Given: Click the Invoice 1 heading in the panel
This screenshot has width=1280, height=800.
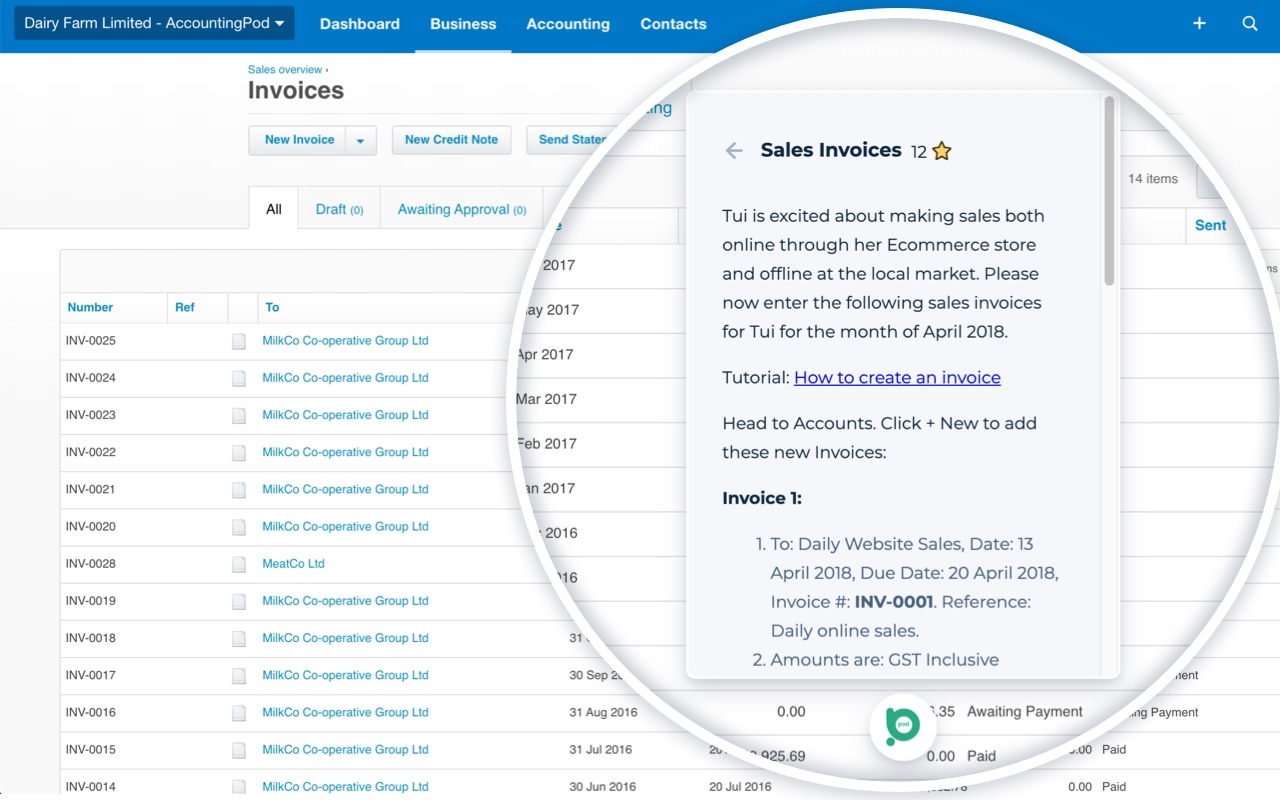Looking at the screenshot, I should point(762,498).
